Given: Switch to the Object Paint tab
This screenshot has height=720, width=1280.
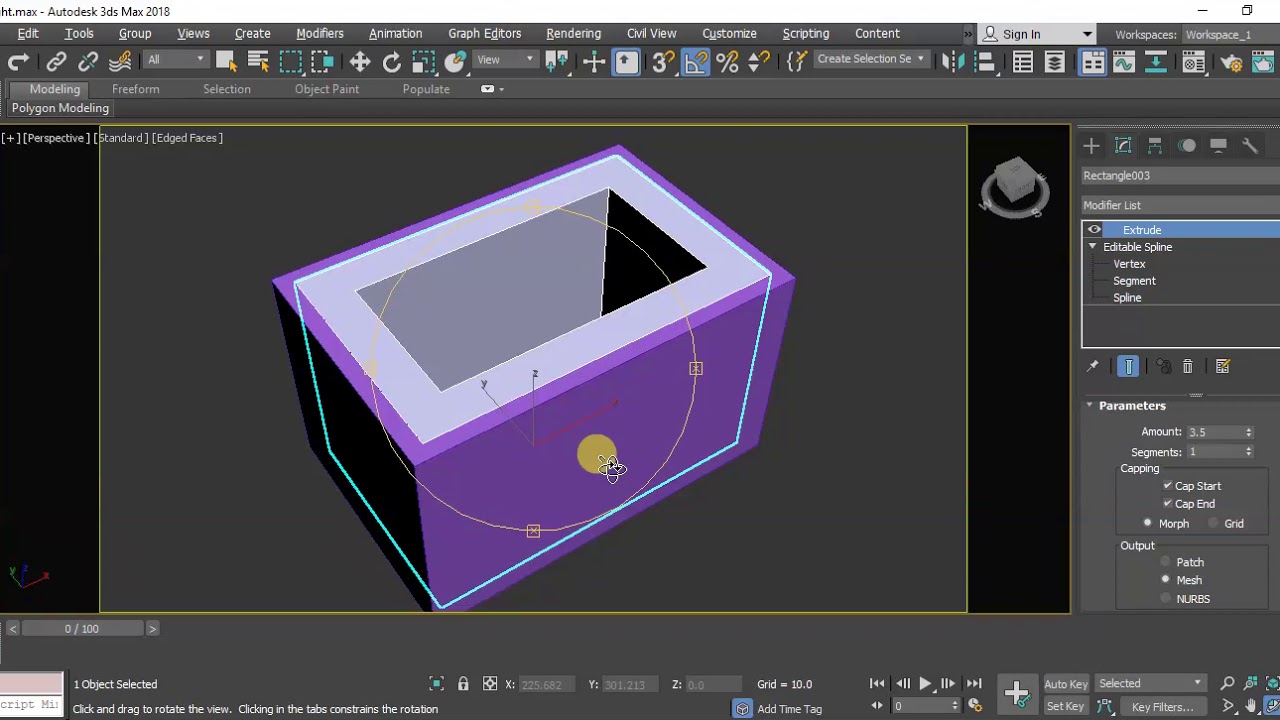Looking at the screenshot, I should coord(326,89).
